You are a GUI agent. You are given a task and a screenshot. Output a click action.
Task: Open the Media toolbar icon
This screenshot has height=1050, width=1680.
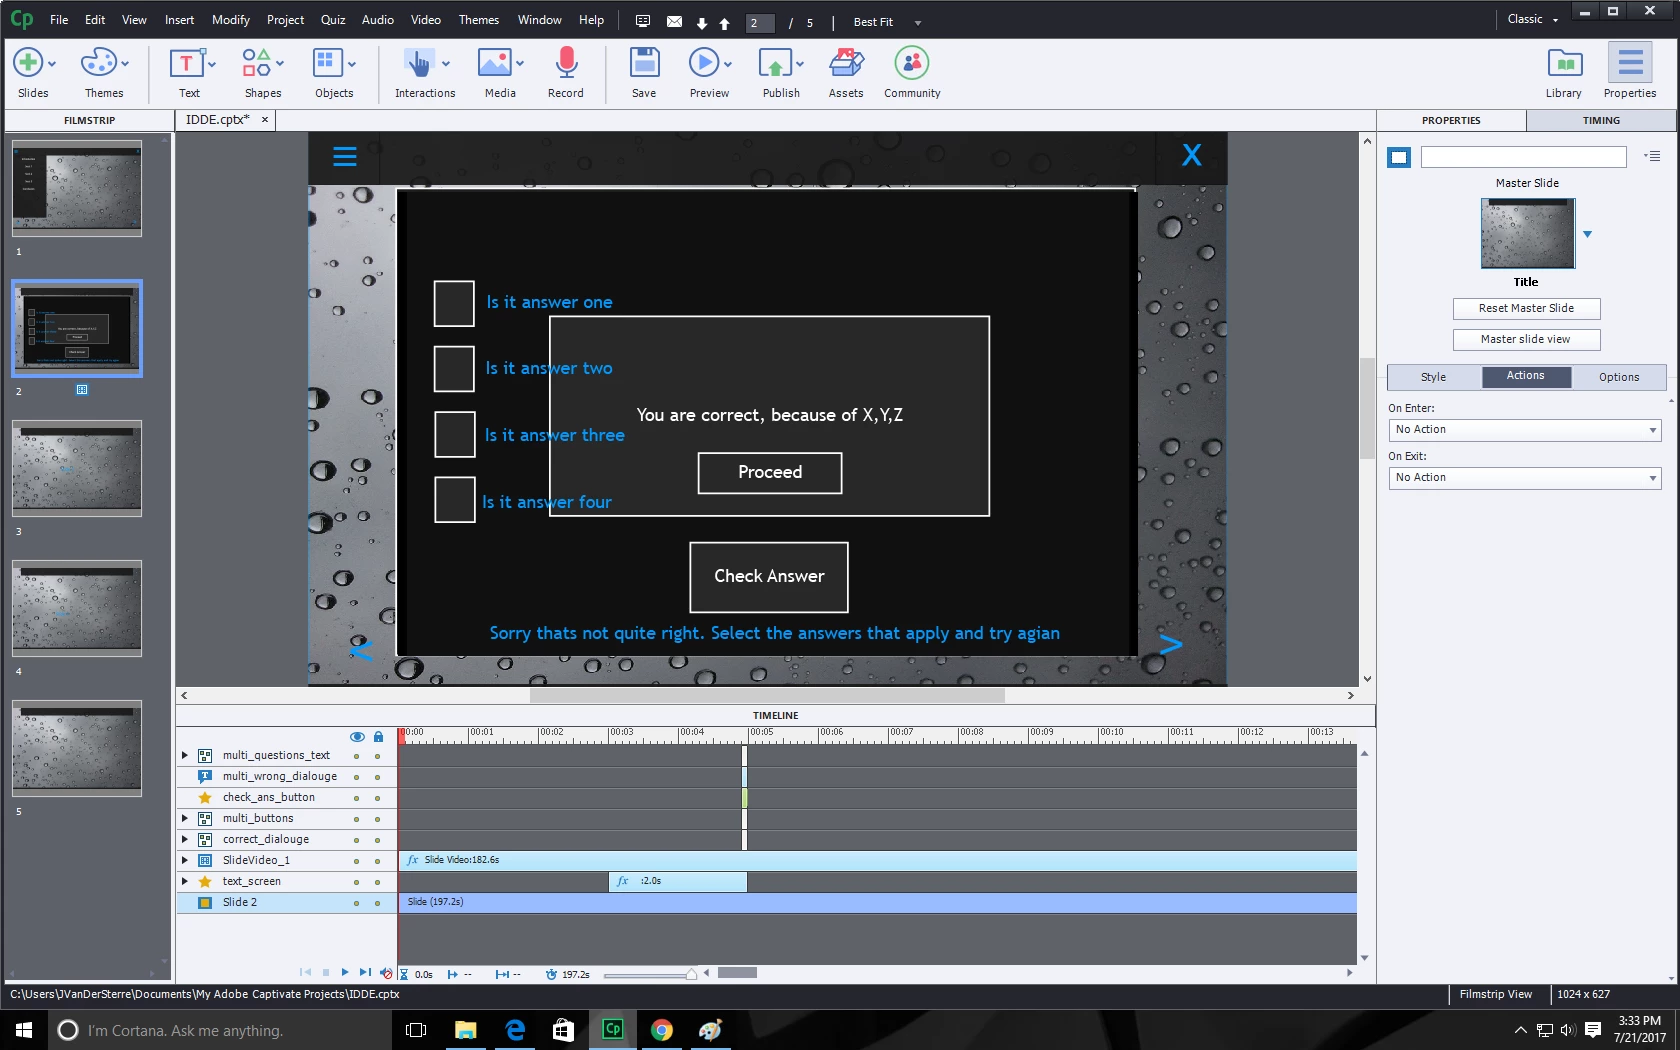pyautogui.click(x=494, y=64)
